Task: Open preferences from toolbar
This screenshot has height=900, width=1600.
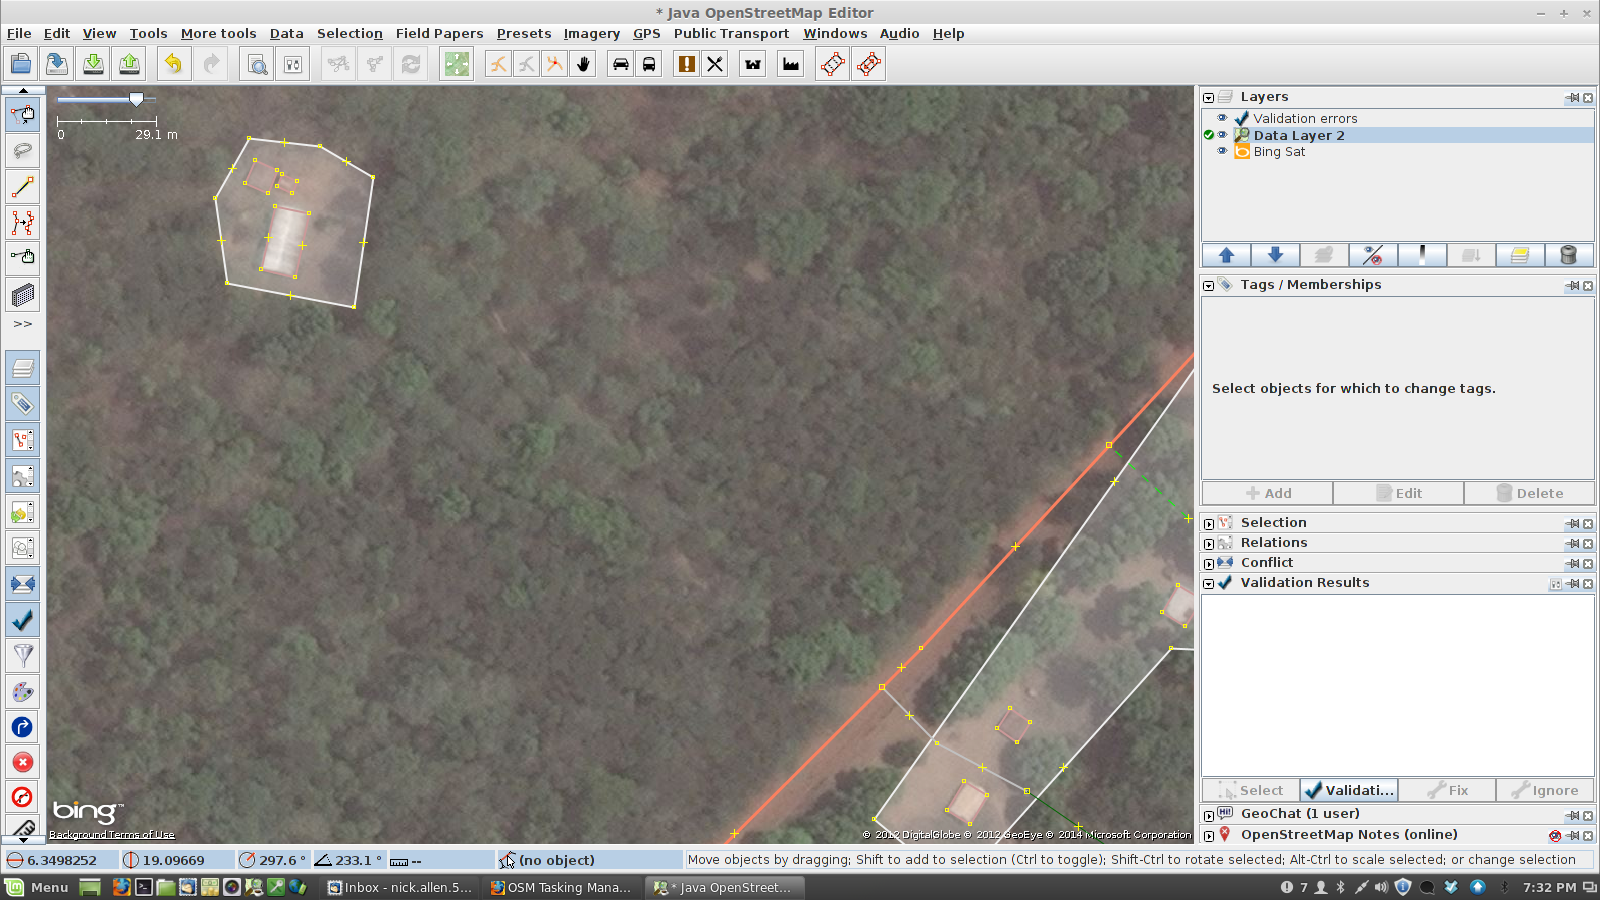Action: pos(293,64)
